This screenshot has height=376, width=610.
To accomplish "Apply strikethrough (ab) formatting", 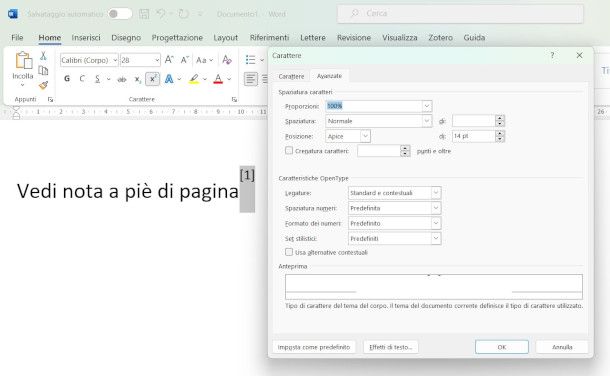I will (x=122, y=79).
